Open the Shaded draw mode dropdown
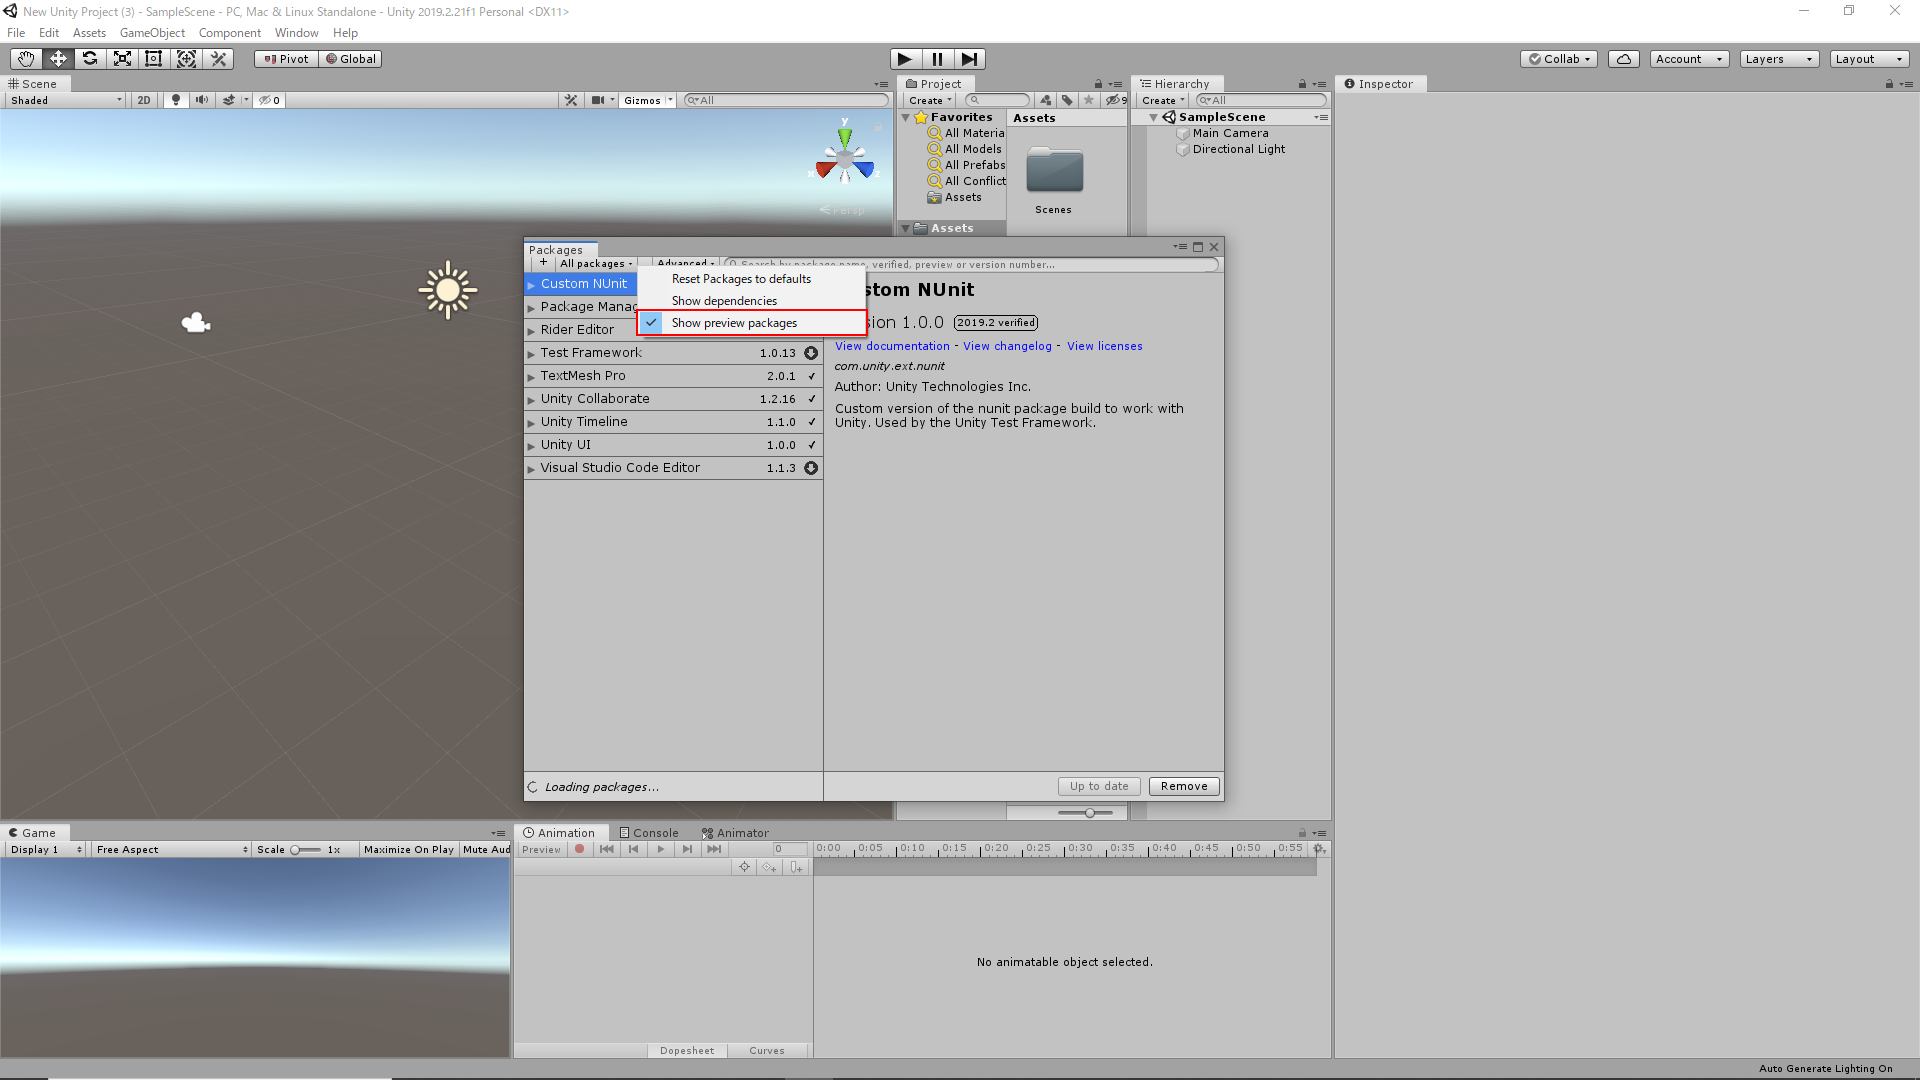 tap(66, 100)
